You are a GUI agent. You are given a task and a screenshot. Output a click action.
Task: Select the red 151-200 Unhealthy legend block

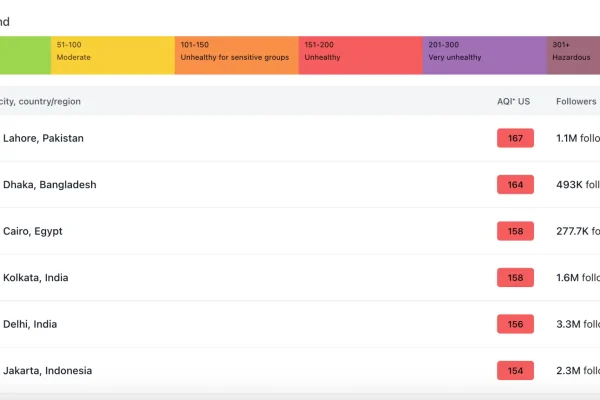click(360, 55)
